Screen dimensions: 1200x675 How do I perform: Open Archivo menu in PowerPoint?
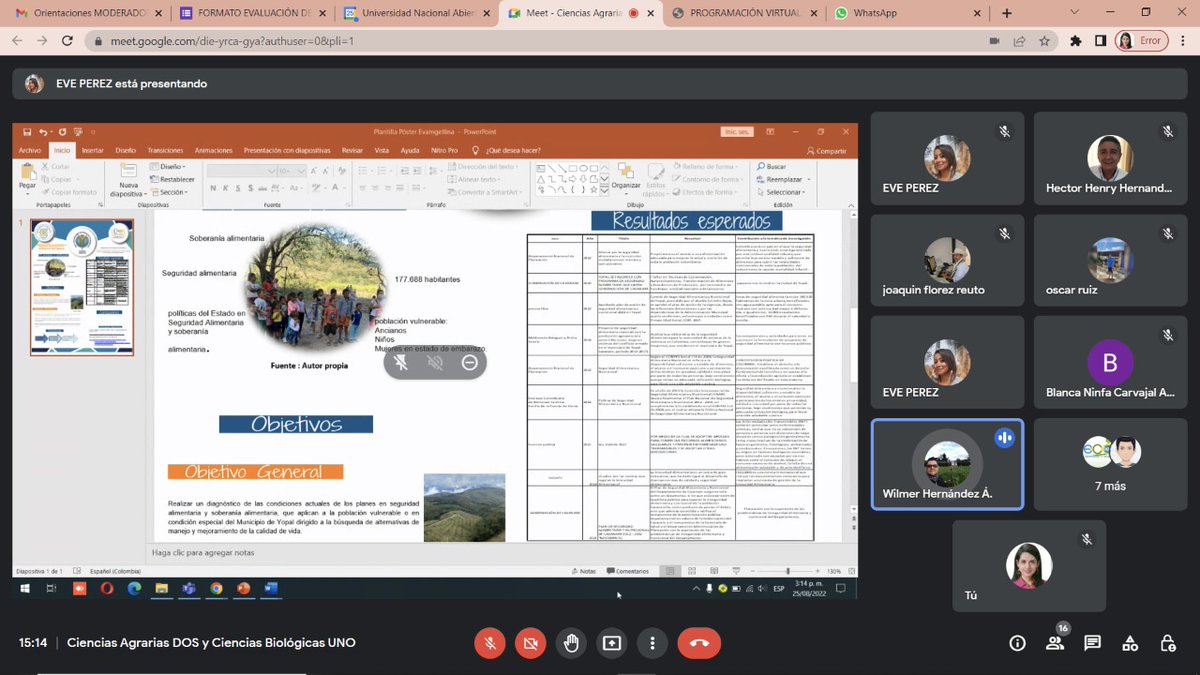click(x=30, y=150)
